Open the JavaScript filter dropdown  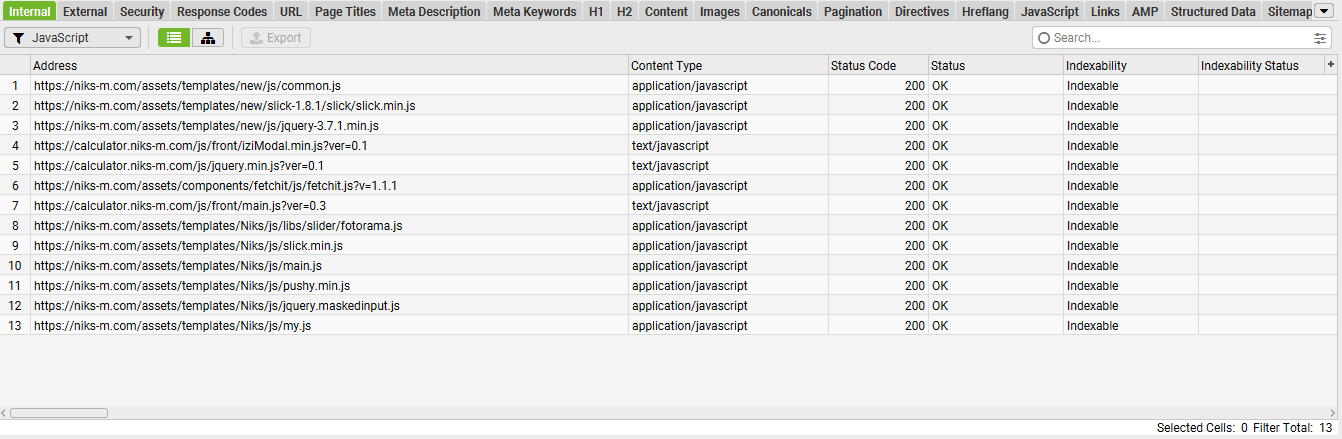pos(73,38)
